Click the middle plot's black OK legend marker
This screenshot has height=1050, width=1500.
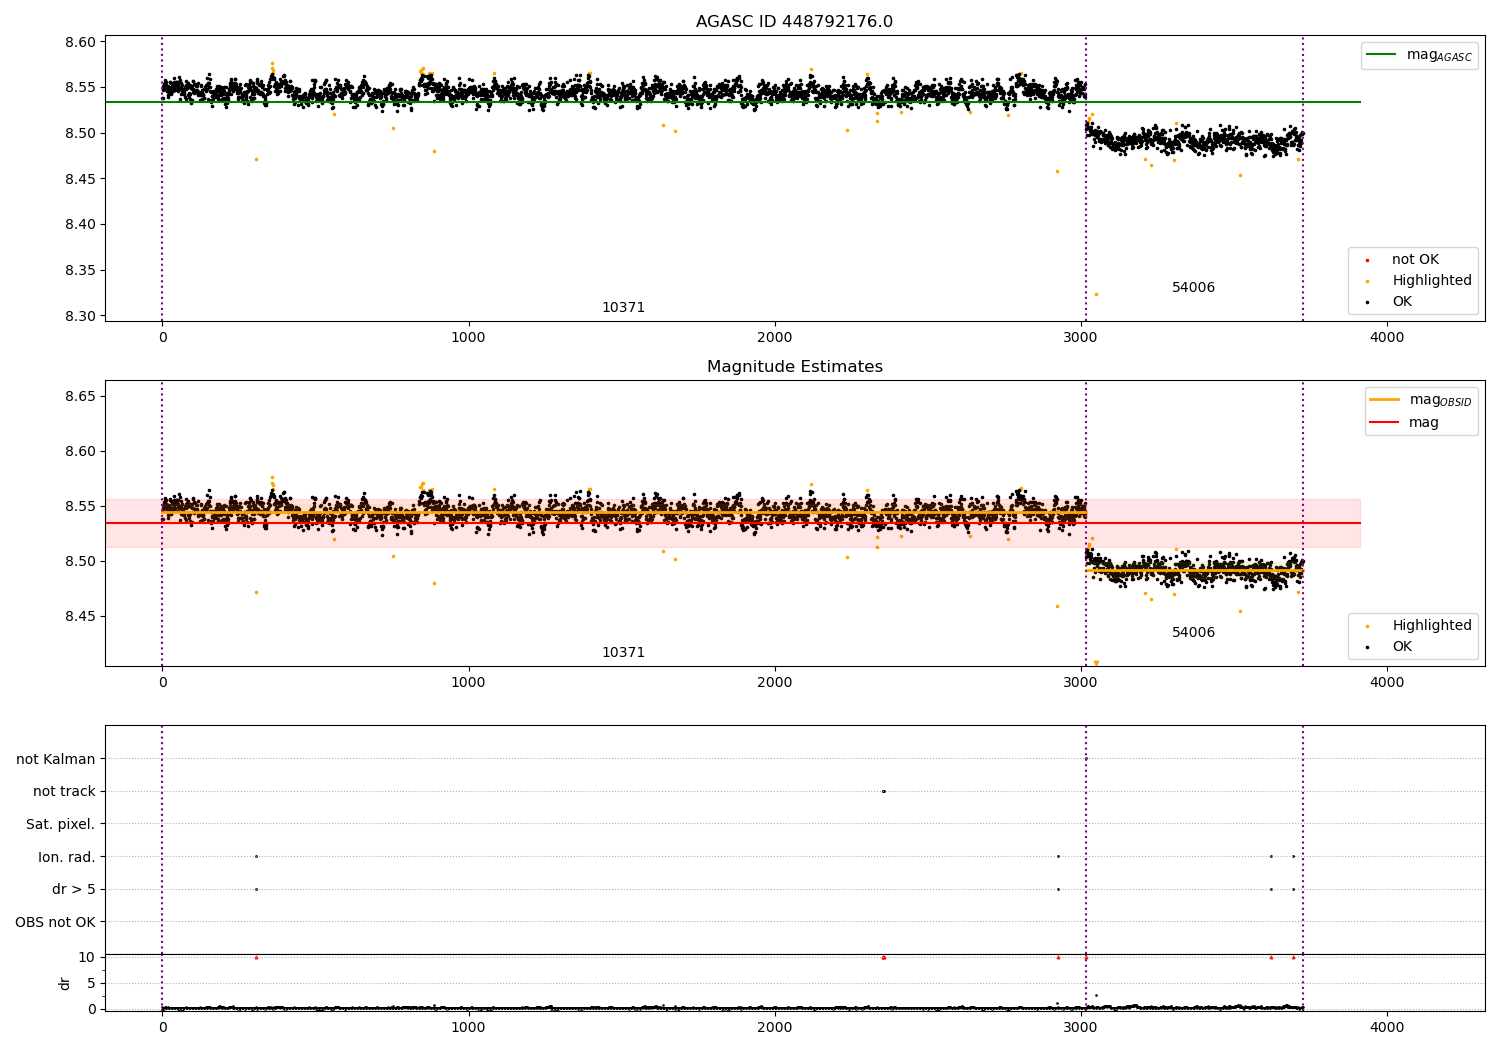tap(1367, 647)
